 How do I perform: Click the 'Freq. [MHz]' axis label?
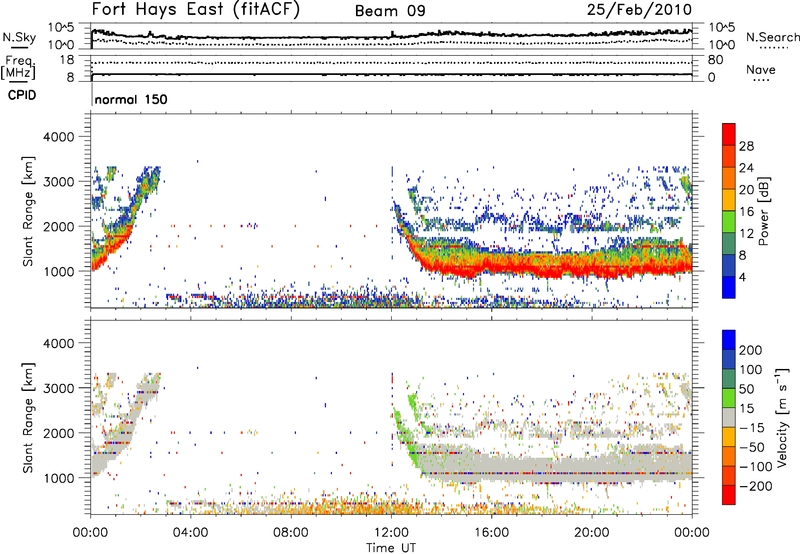point(19,68)
